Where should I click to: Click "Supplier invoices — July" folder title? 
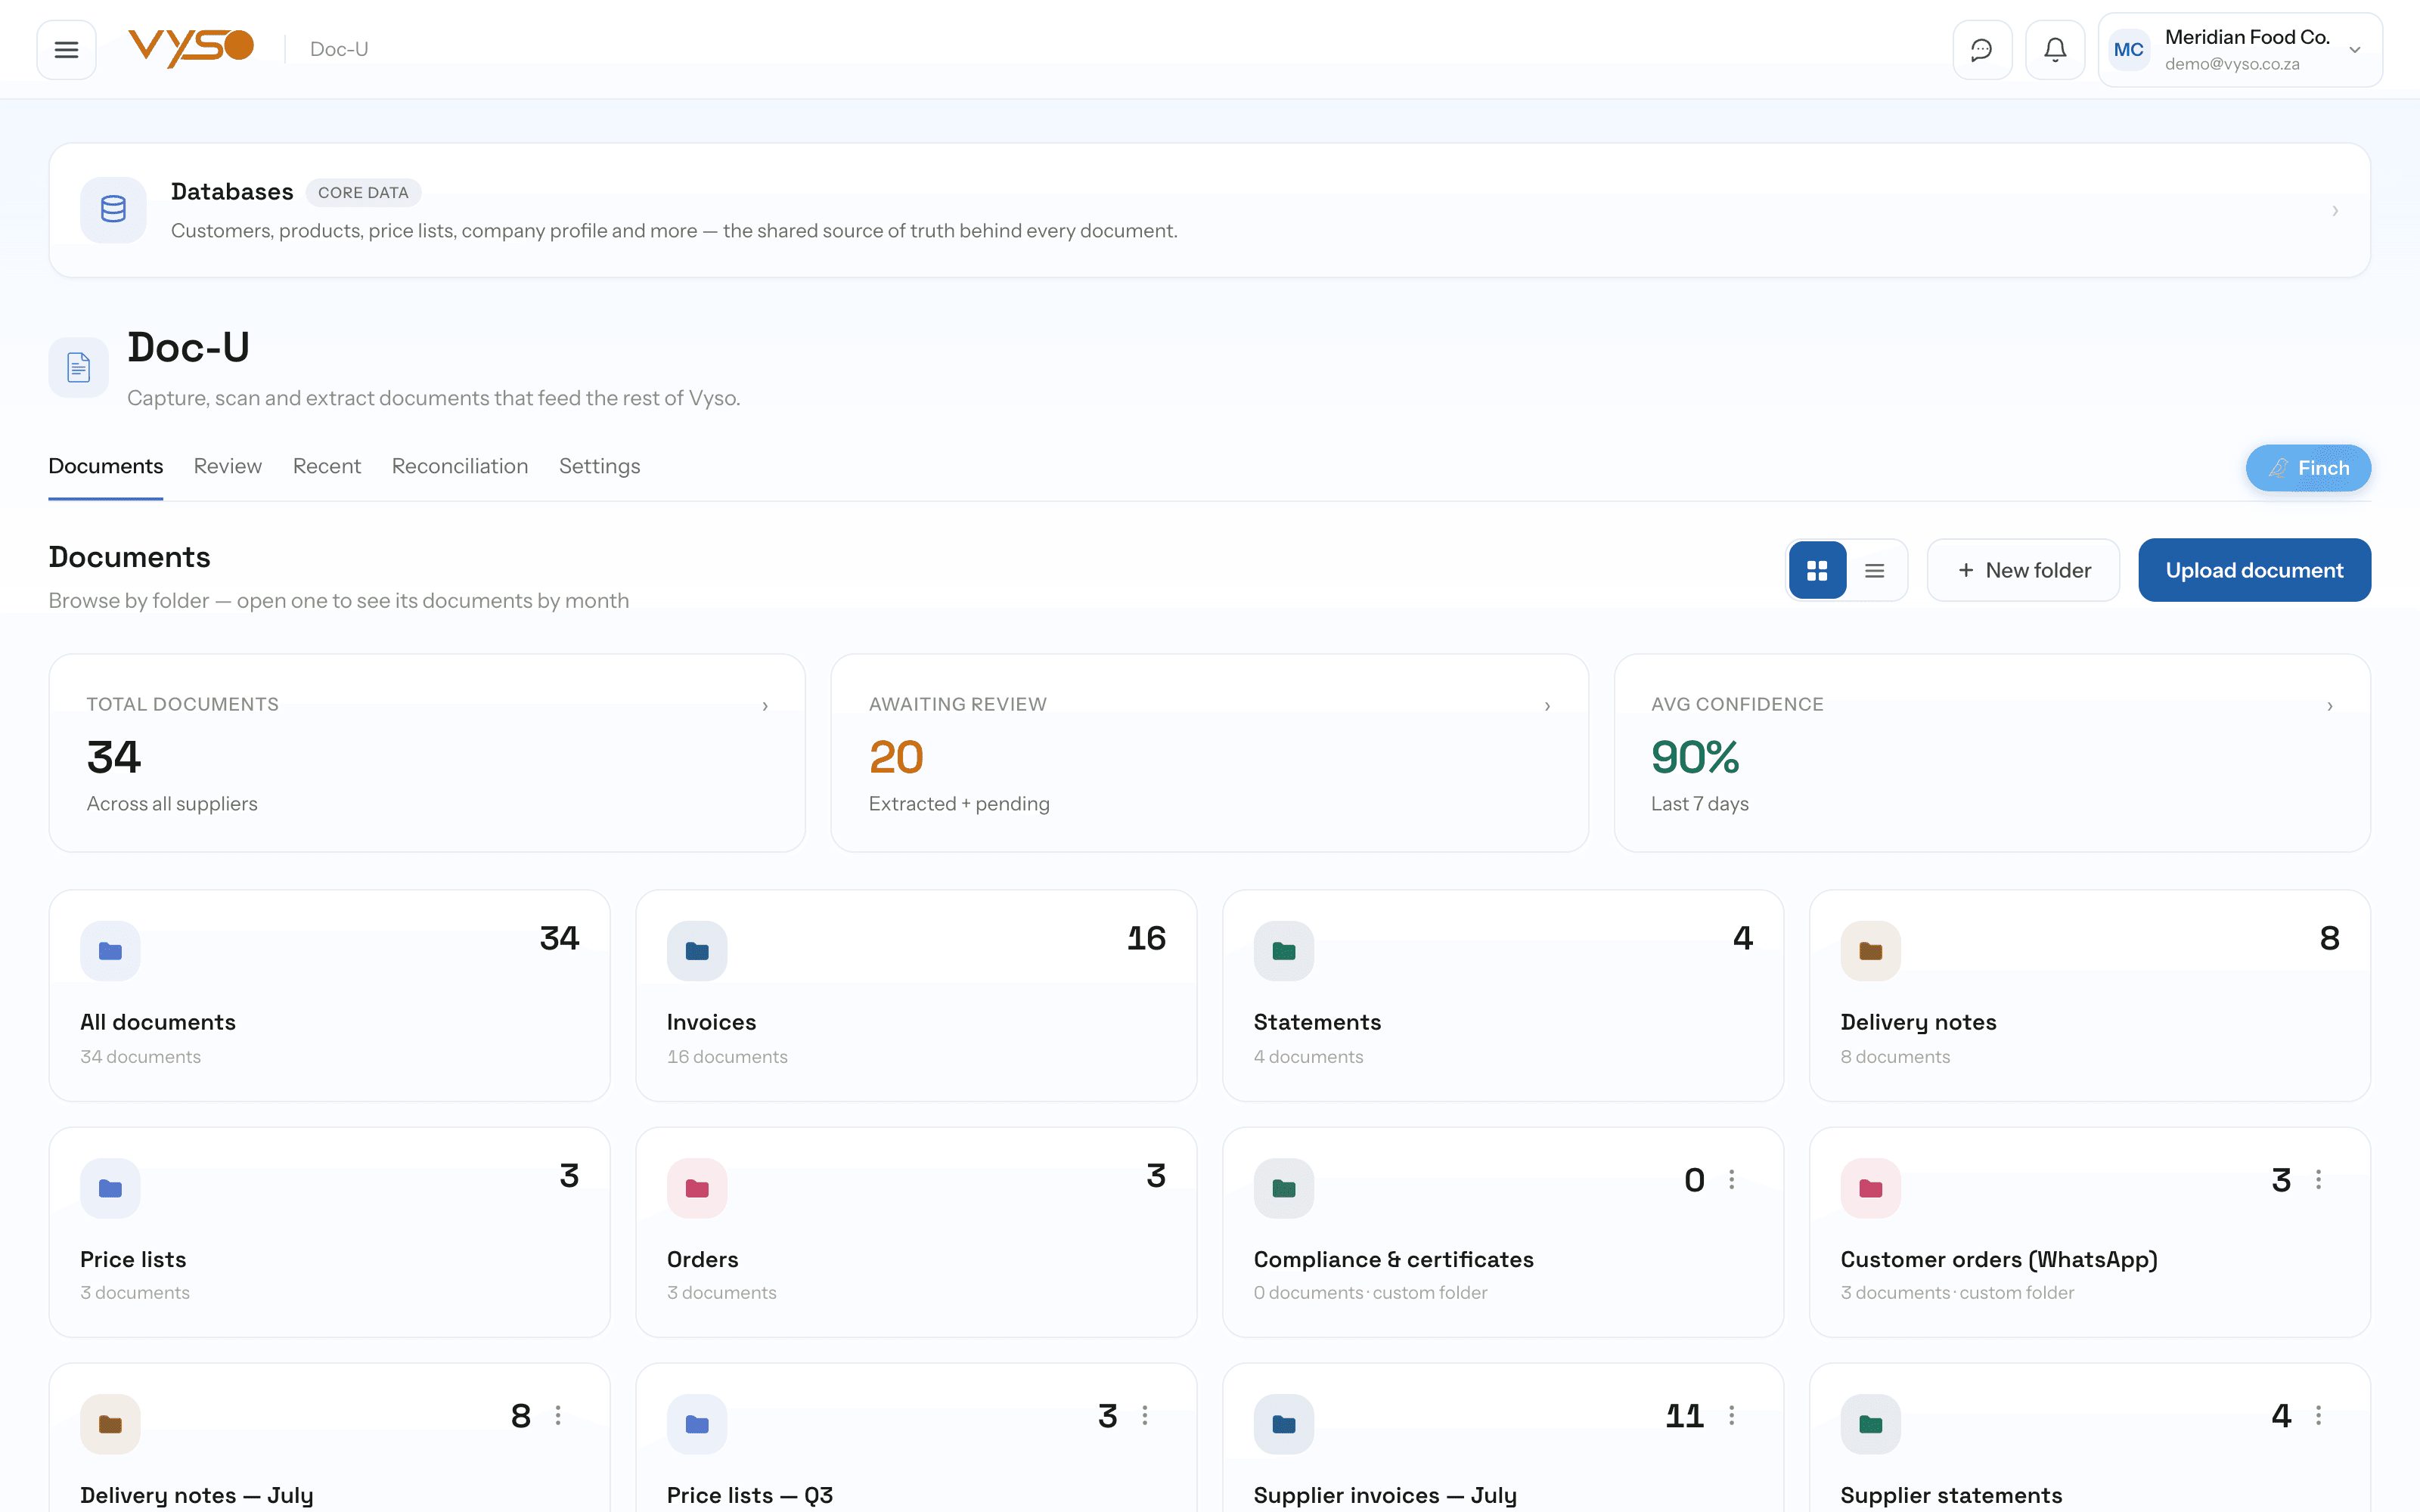(1385, 1495)
